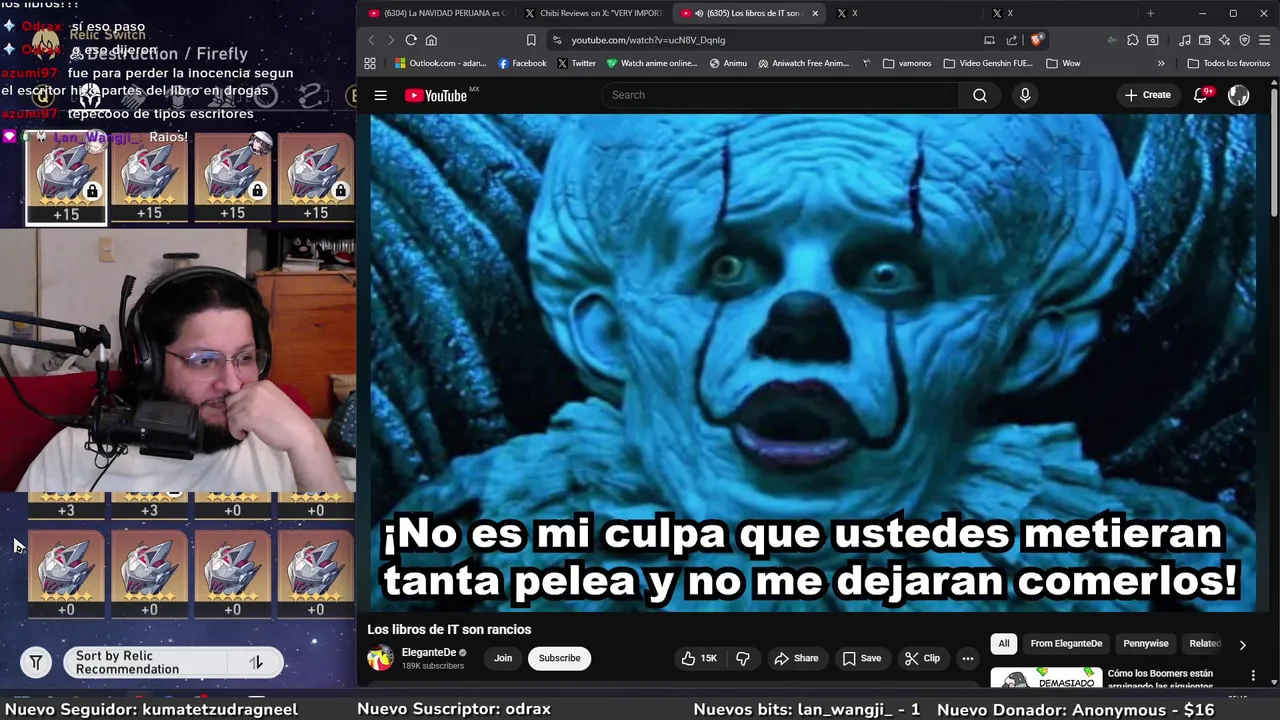The width and height of the screenshot is (1280, 720).
Task: Click the Create button on YouTube
Action: click(1147, 95)
